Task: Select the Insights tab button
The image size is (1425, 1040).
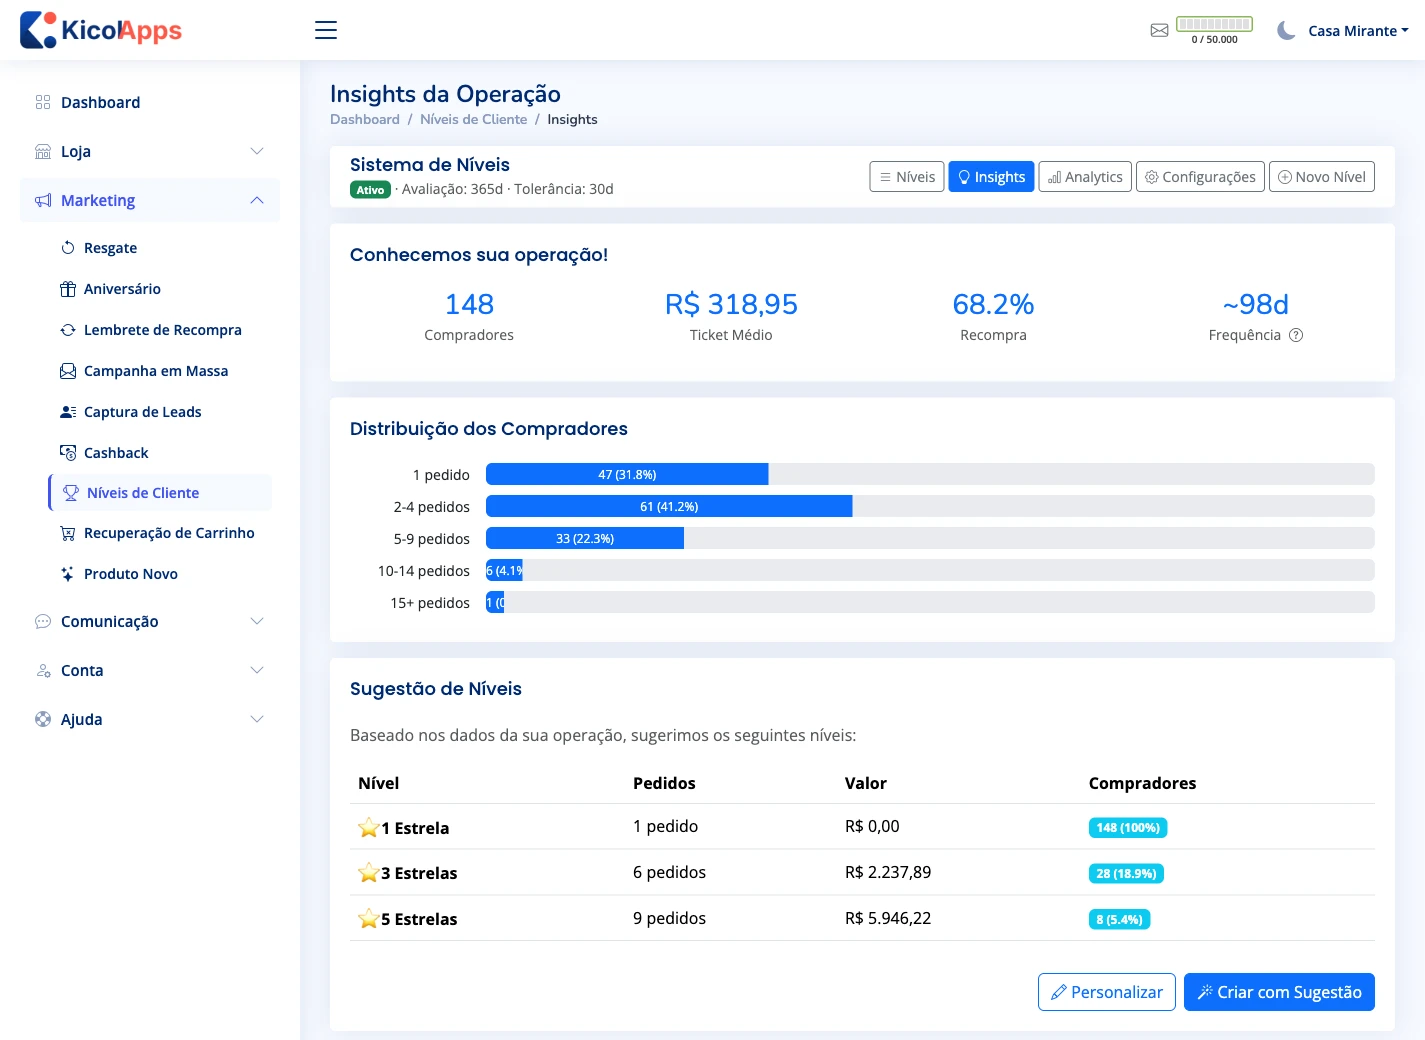Action: [991, 177]
